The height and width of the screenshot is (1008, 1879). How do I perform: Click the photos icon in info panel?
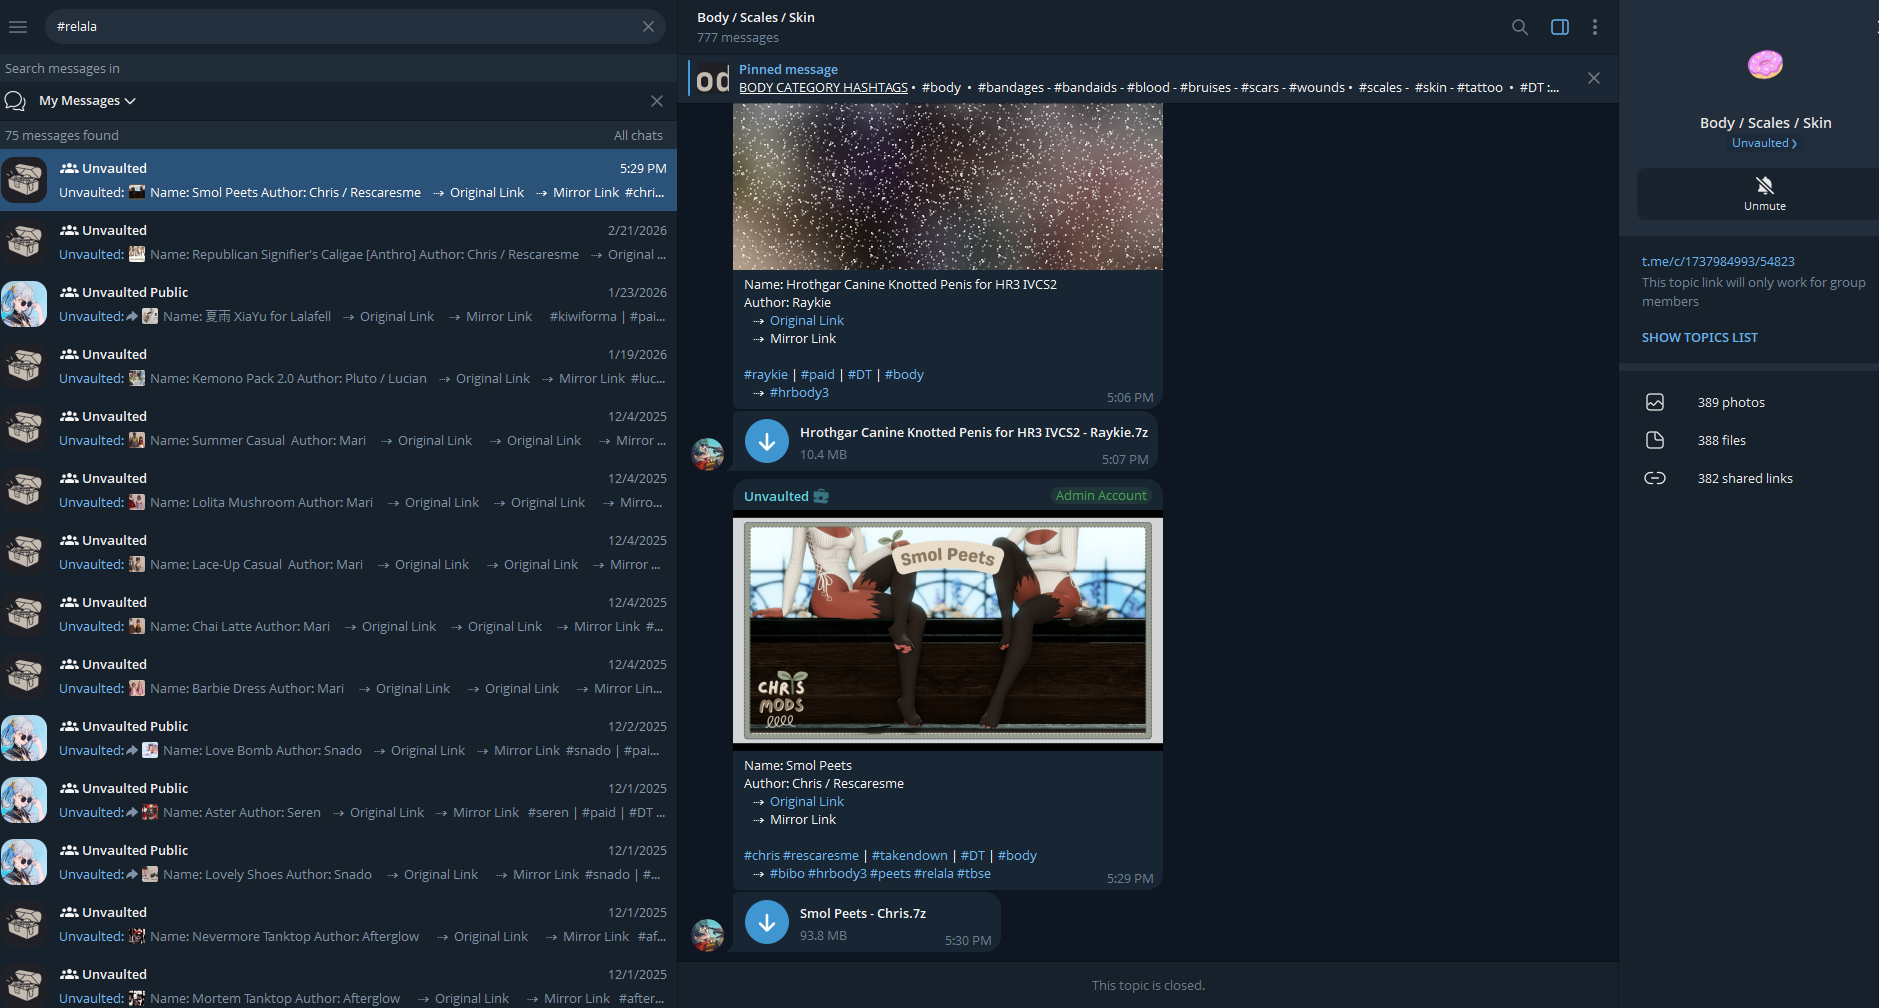coord(1655,402)
